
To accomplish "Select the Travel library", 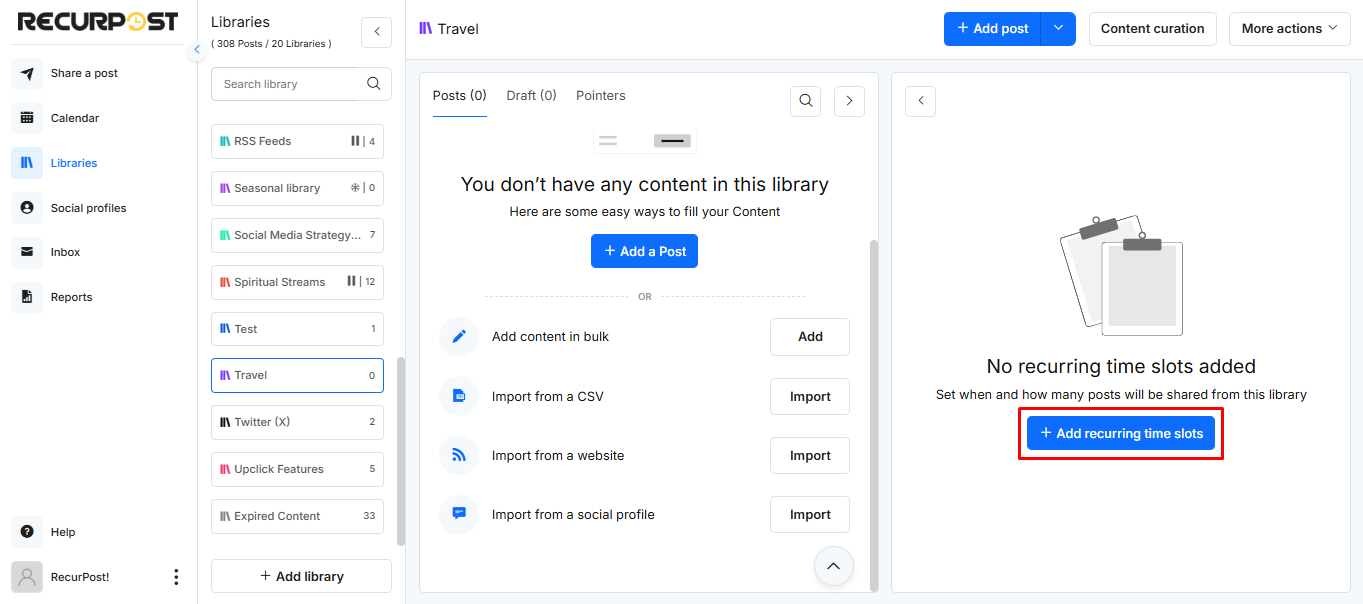I will [297, 375].
